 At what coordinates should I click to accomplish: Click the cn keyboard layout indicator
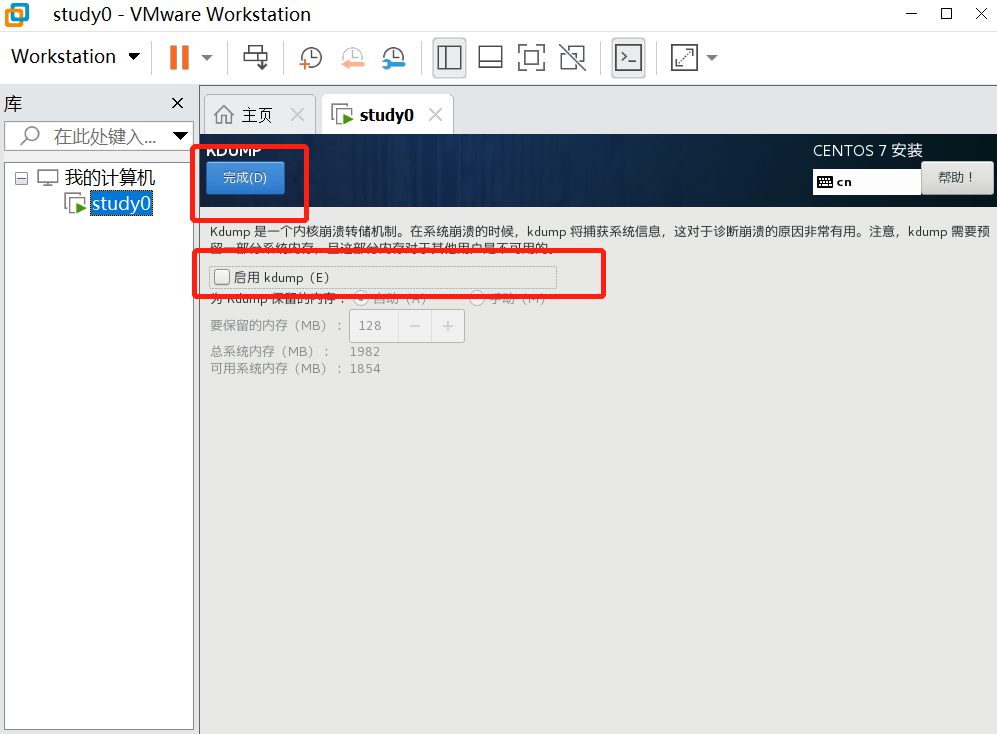(x=867, y=182)
